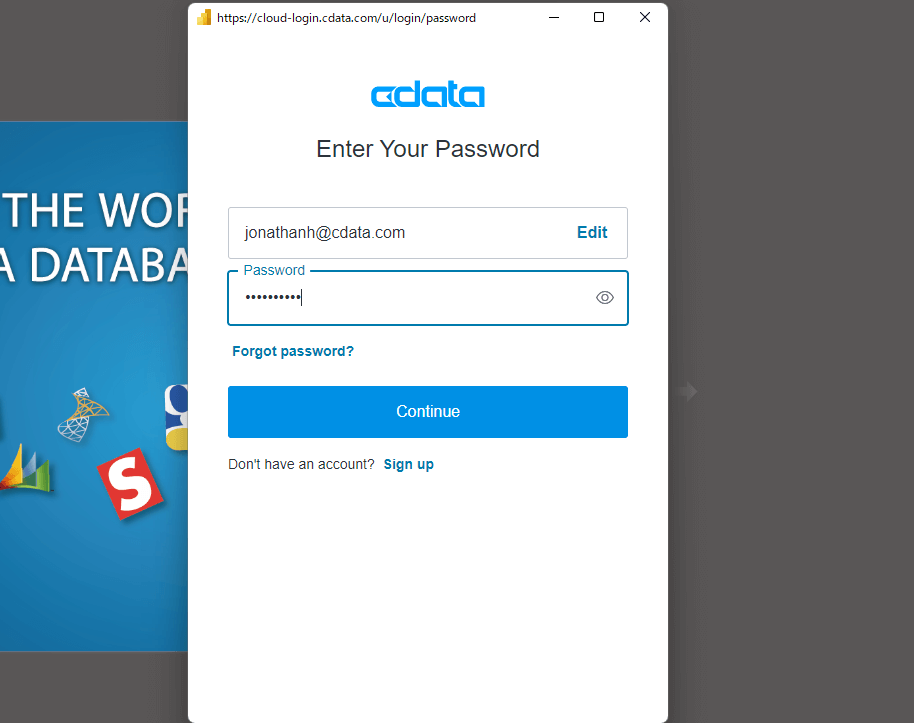The width and height of the screenshot is (914, 723).
Task: Close the login window
Action: point(645,17)
